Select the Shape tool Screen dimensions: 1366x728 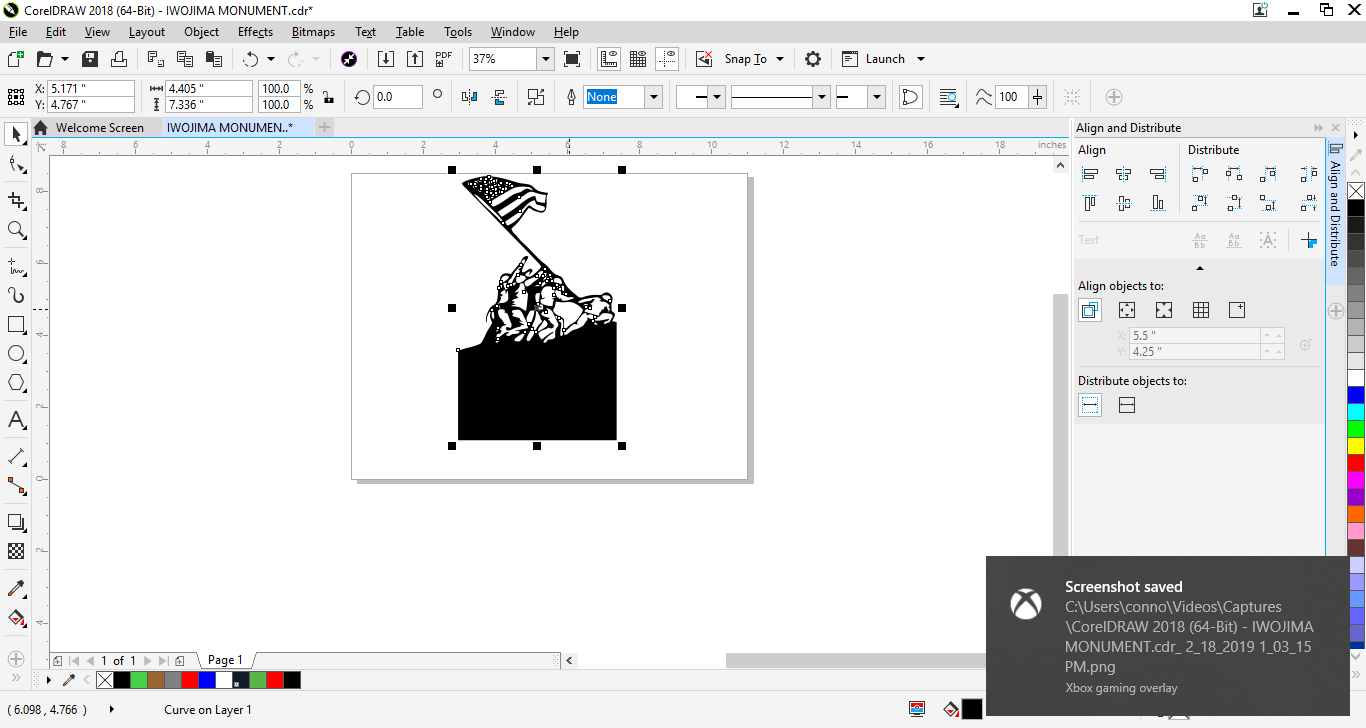click(x=16, y=165)
